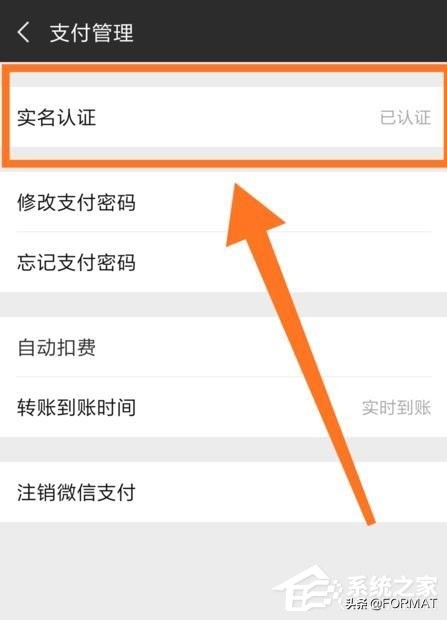Open the 实名认证 row
The width and height of the screenshot is (447, 620).
224,117
